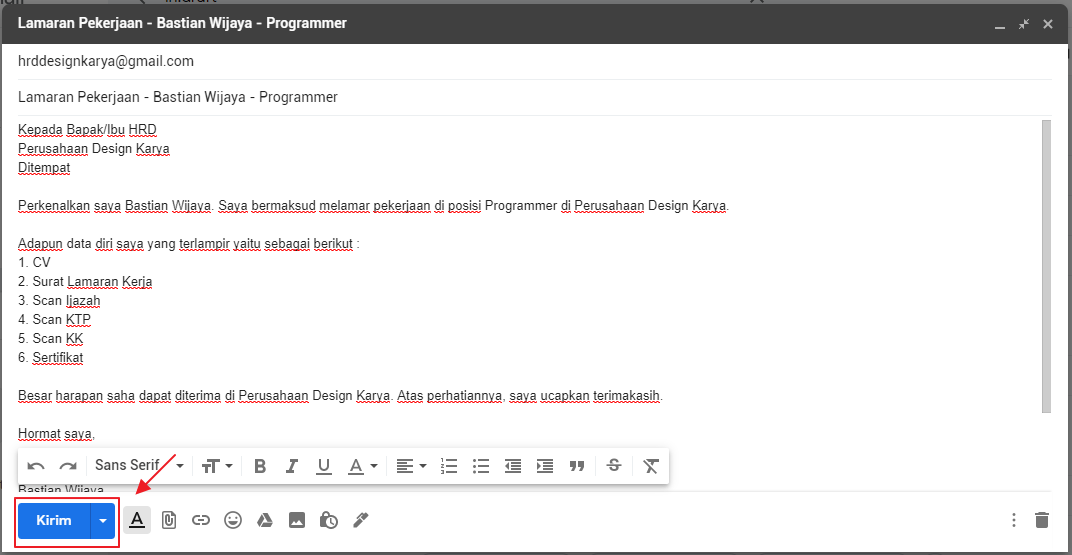
Task: Increase the indent level
Action: [x=545, y=466]
